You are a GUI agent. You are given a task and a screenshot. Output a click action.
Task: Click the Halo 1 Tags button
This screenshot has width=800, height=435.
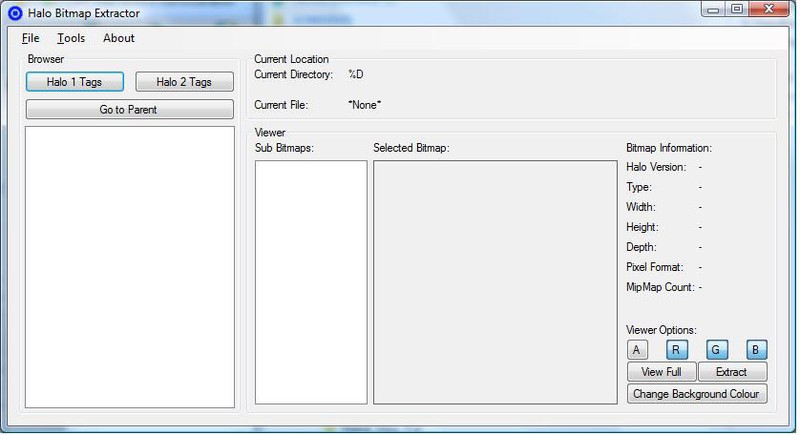[x=74, y=82]
